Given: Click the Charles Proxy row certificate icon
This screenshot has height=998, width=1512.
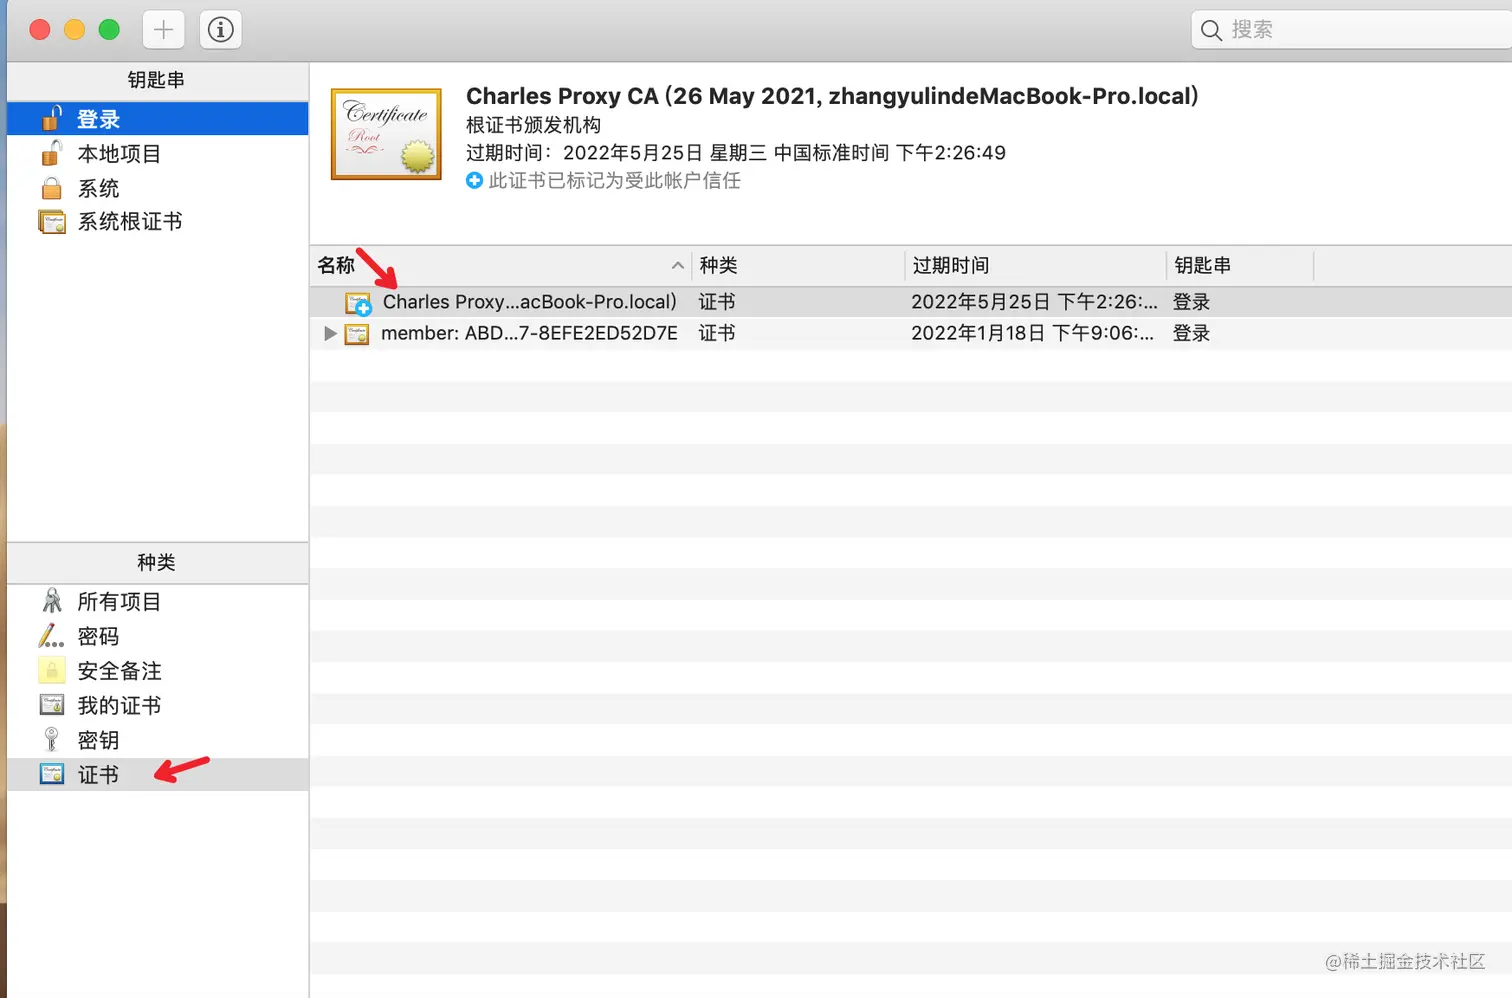Looking at the screenshot, I should [x=358, y=303].
